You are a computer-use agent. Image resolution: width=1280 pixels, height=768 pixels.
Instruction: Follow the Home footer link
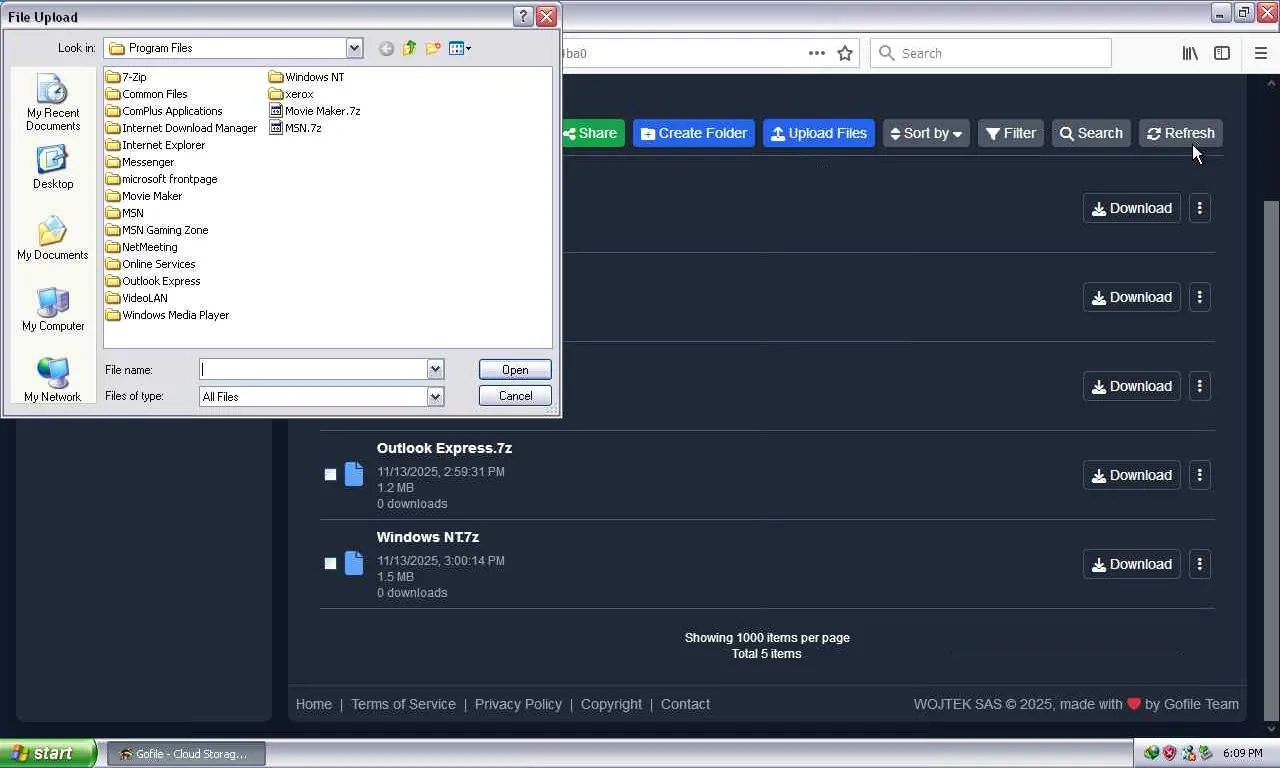(314, 704)
